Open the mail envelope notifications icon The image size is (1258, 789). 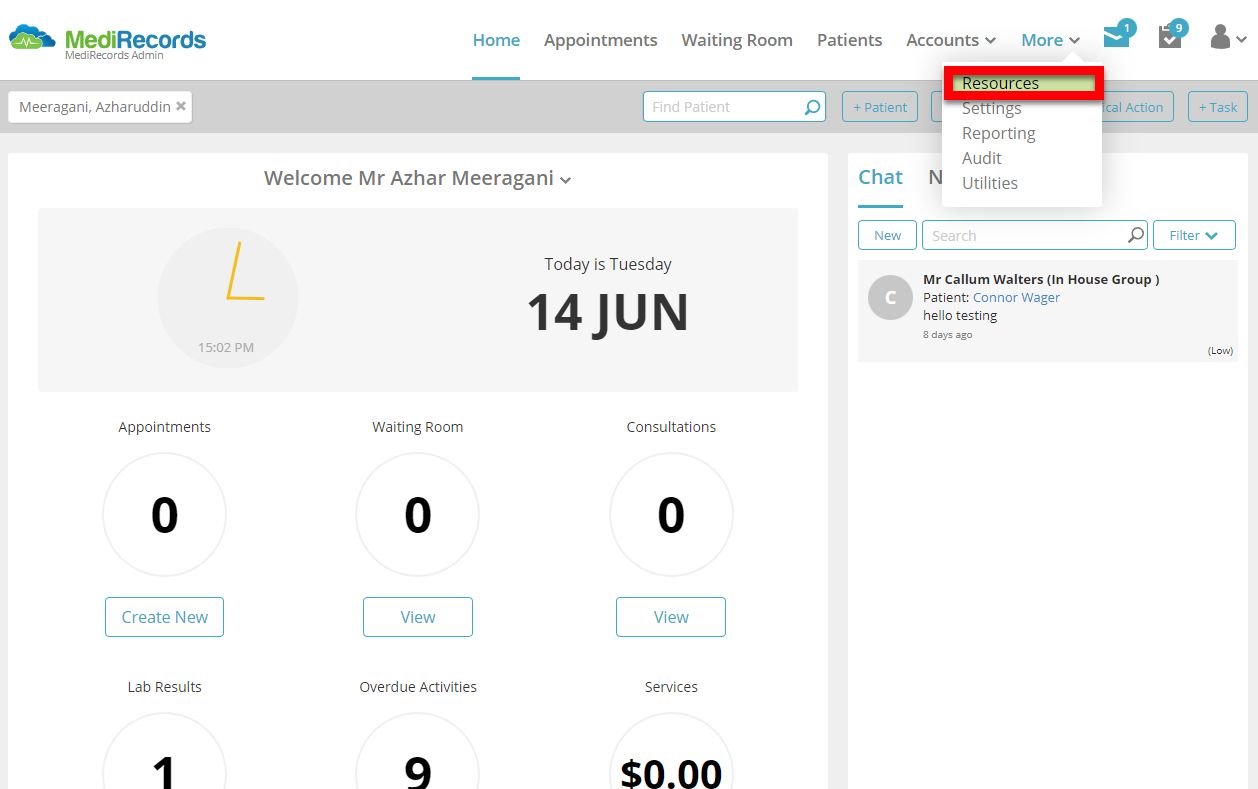pos(1116,38)
